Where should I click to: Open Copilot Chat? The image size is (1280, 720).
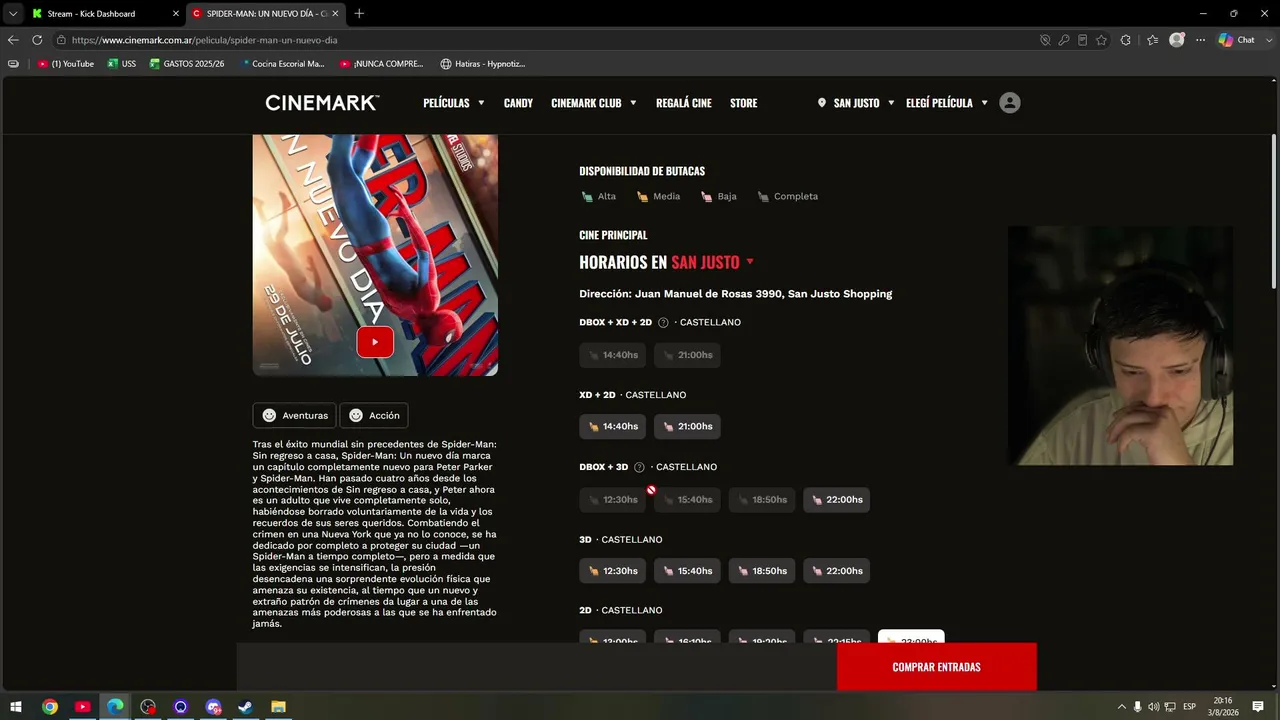coord(1237,40)
